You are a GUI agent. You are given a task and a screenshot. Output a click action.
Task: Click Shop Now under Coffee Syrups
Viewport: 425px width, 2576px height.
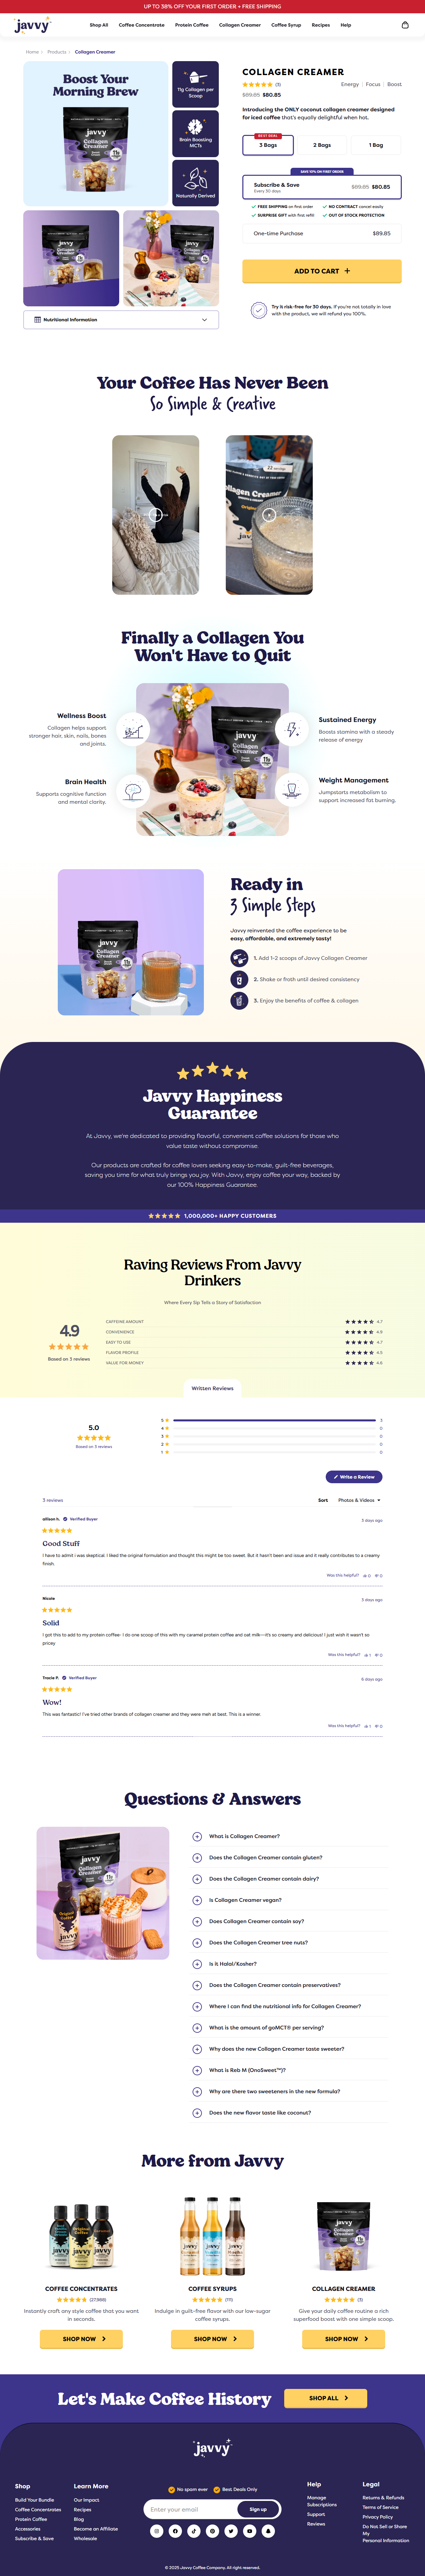pyautogui.click(x=212, y=2339)
